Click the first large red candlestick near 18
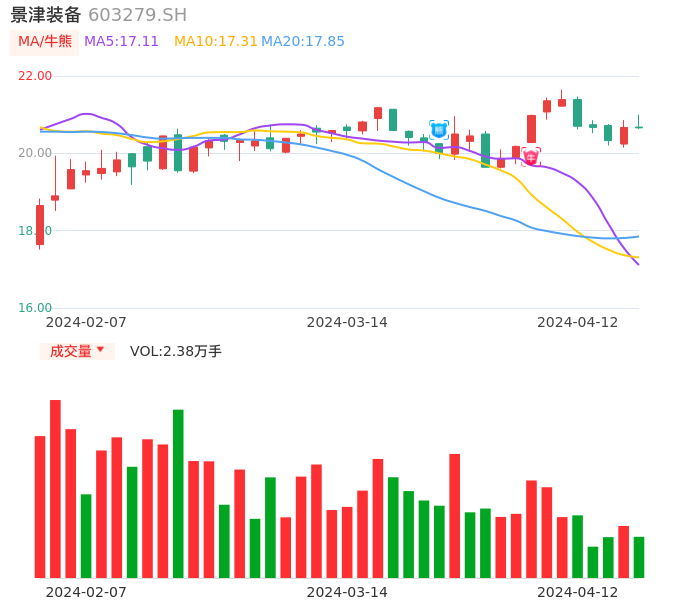The height and width of the screenshot is (606, 686). [x=40, y=225]
